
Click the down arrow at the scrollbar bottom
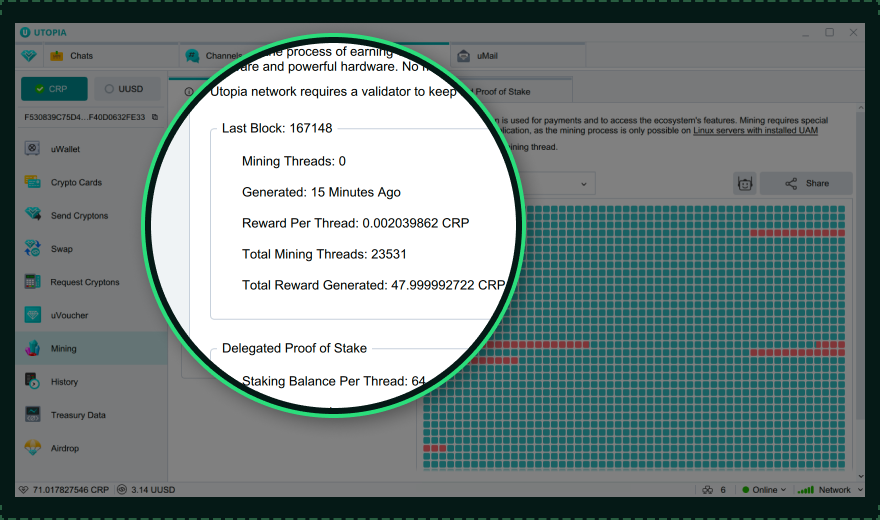pyautogui.click(x=860, y=476)
